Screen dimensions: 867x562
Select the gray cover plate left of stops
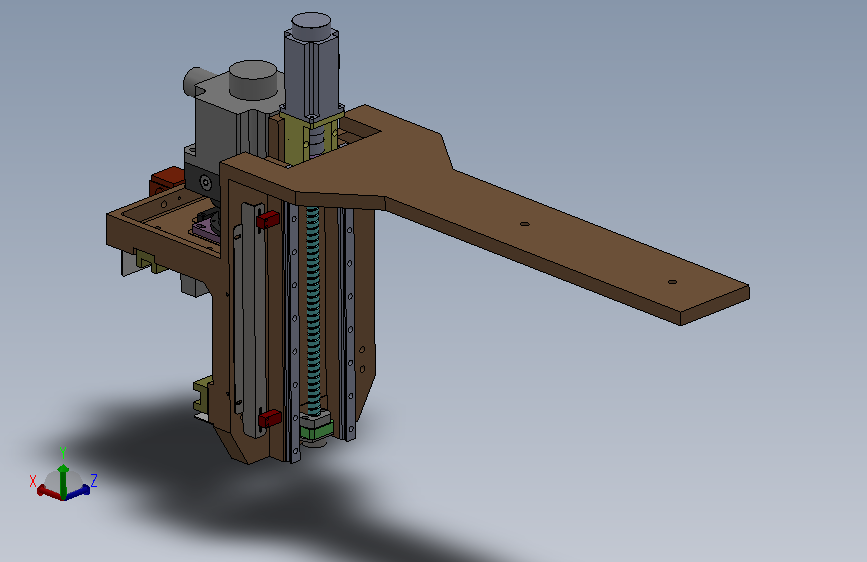(x=253, y=321)
